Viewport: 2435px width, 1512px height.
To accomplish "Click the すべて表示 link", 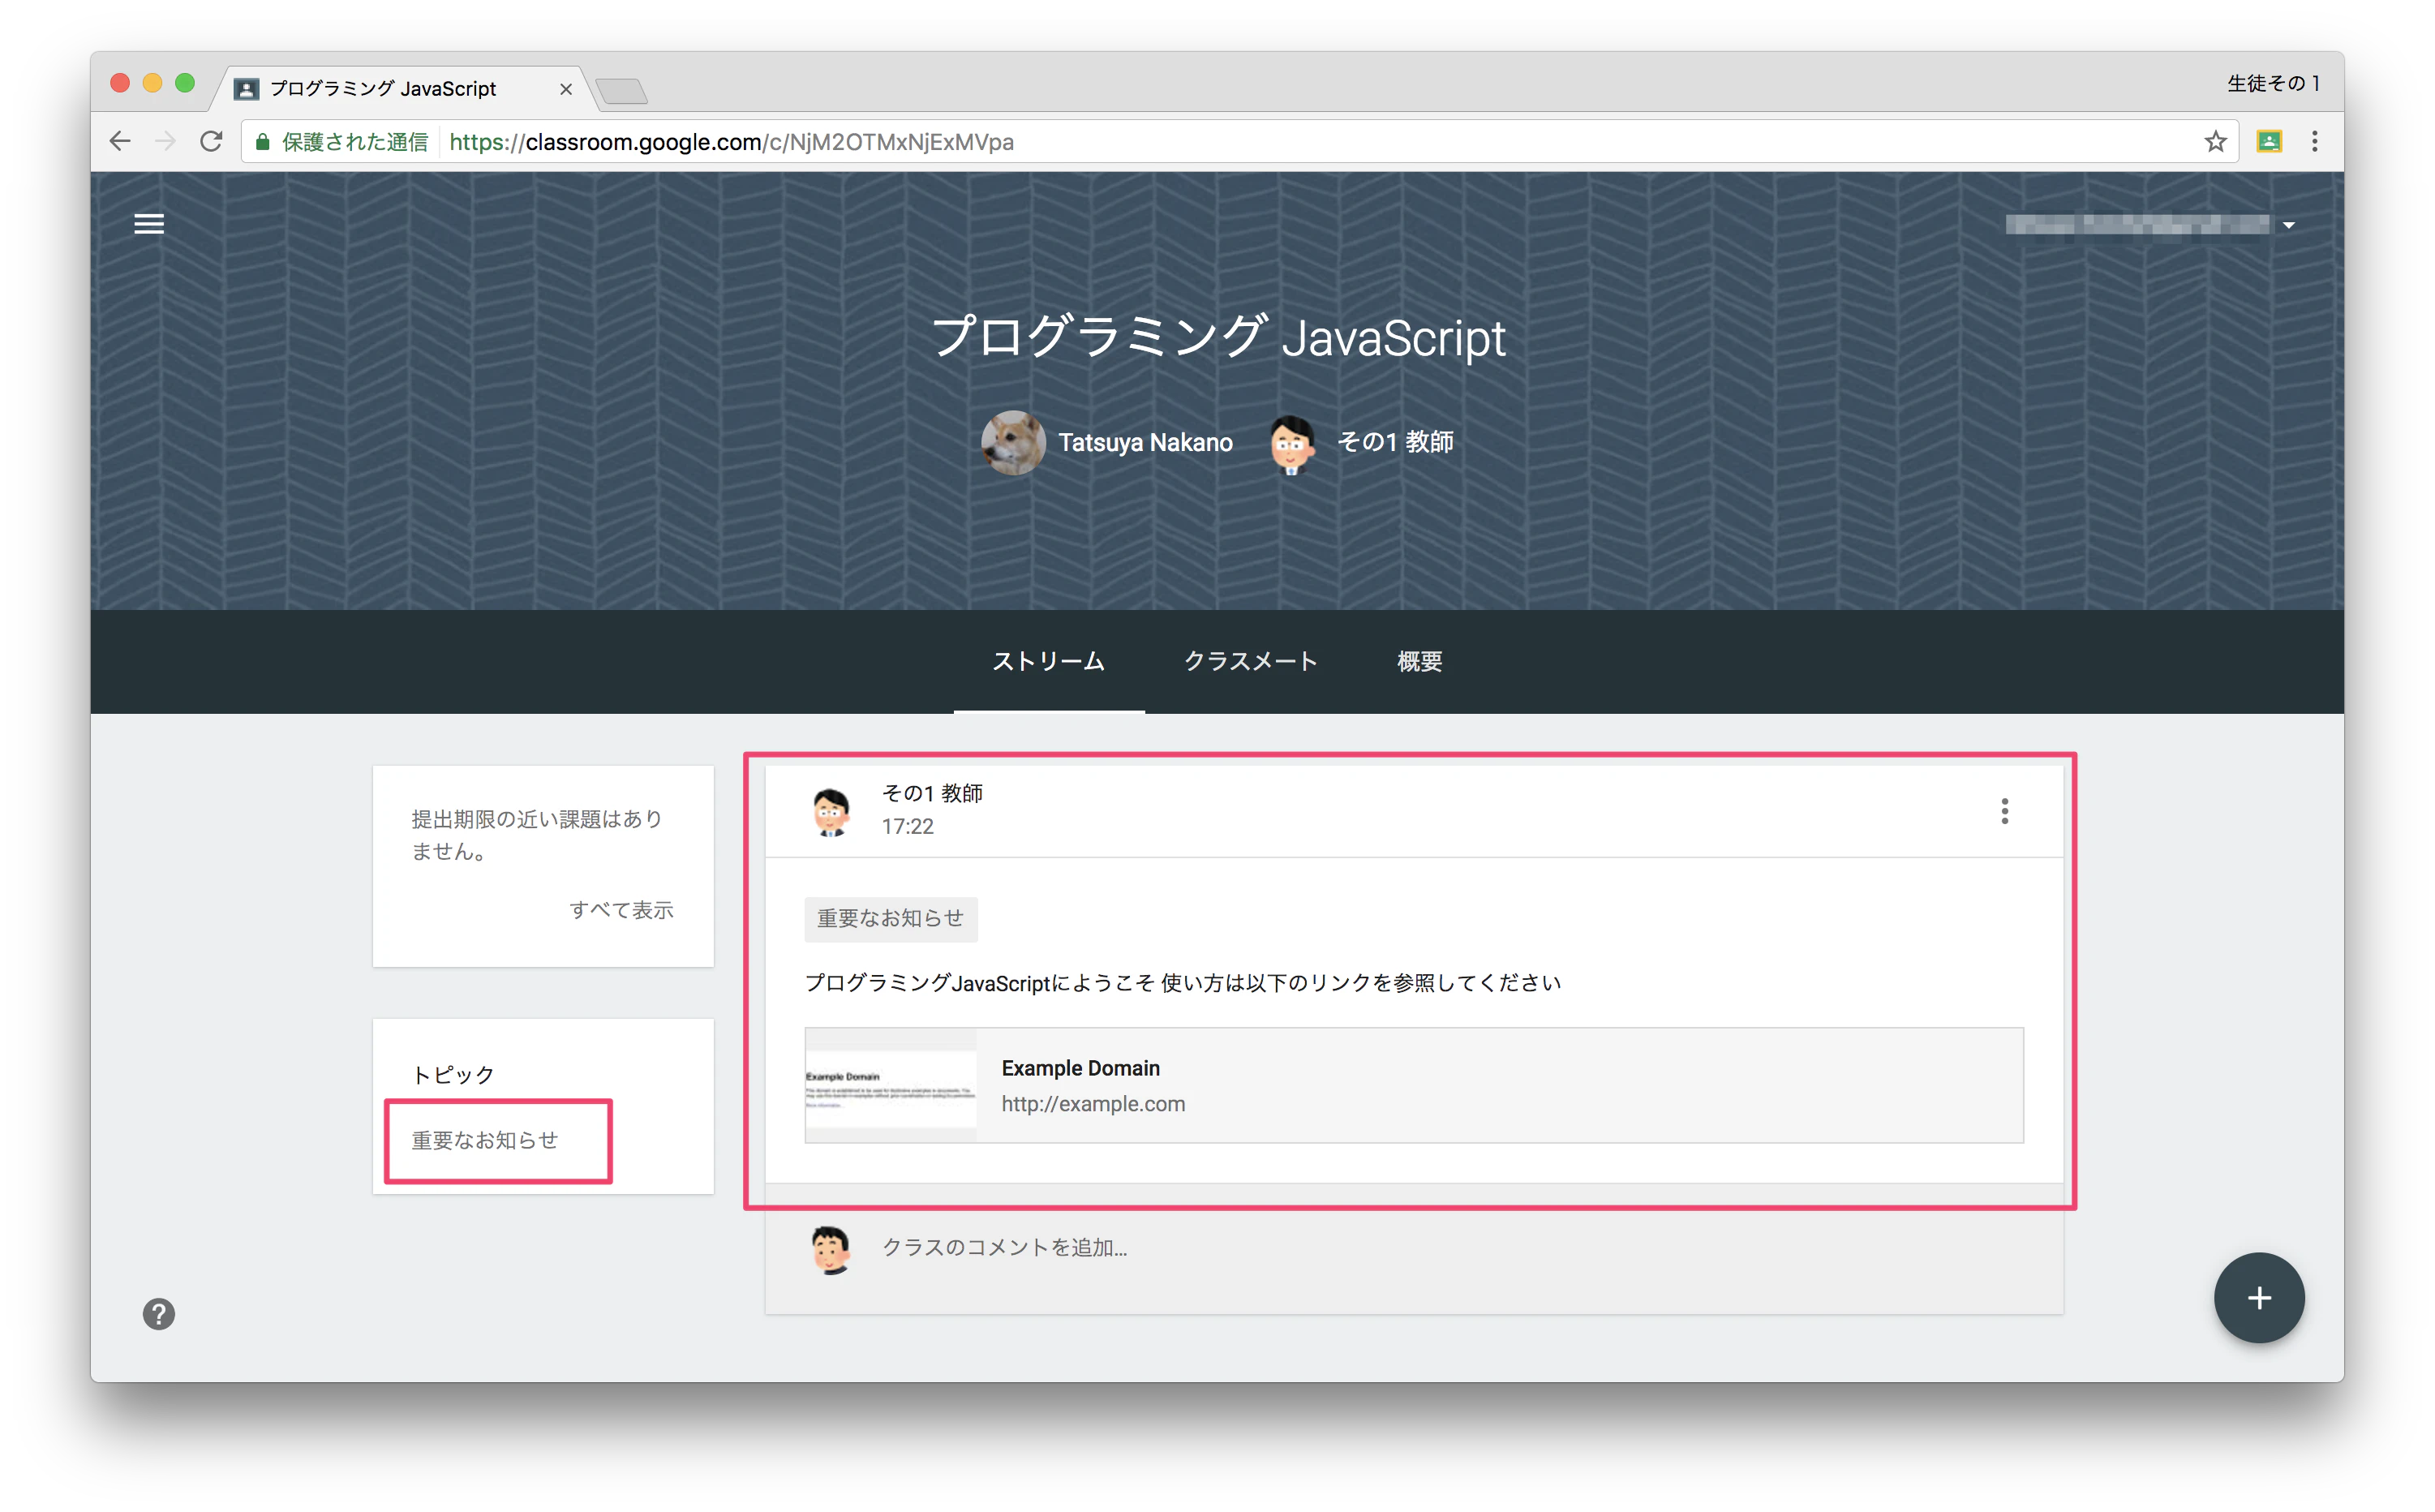I will pyautogui.click(x=621, y=910).
